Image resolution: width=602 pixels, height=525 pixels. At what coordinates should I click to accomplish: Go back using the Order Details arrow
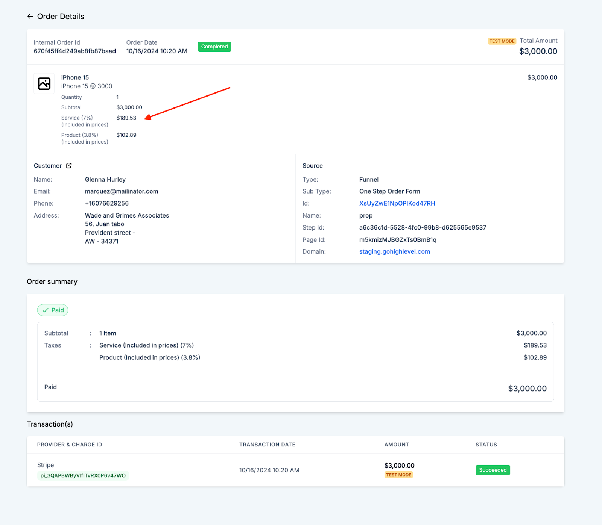[x=30, y=16]
